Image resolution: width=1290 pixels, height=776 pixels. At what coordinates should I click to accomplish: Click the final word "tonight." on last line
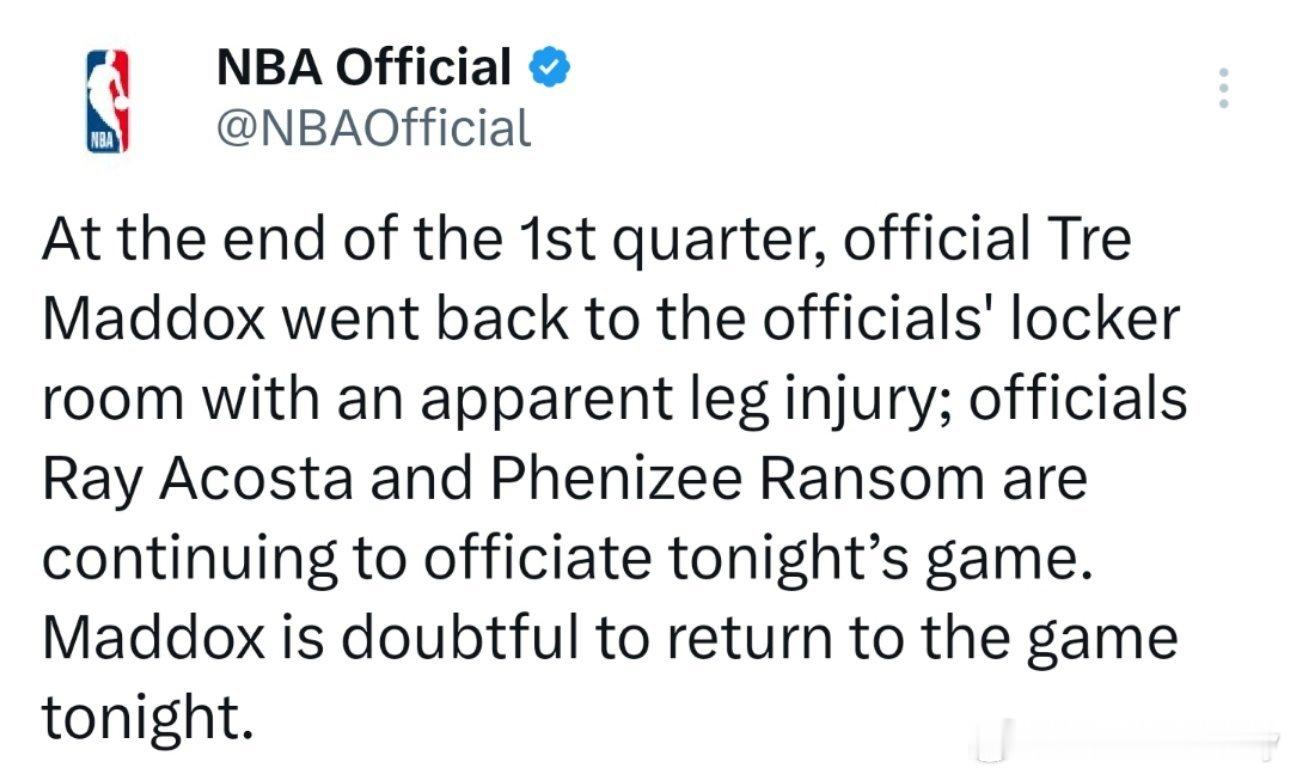(145, 717)
